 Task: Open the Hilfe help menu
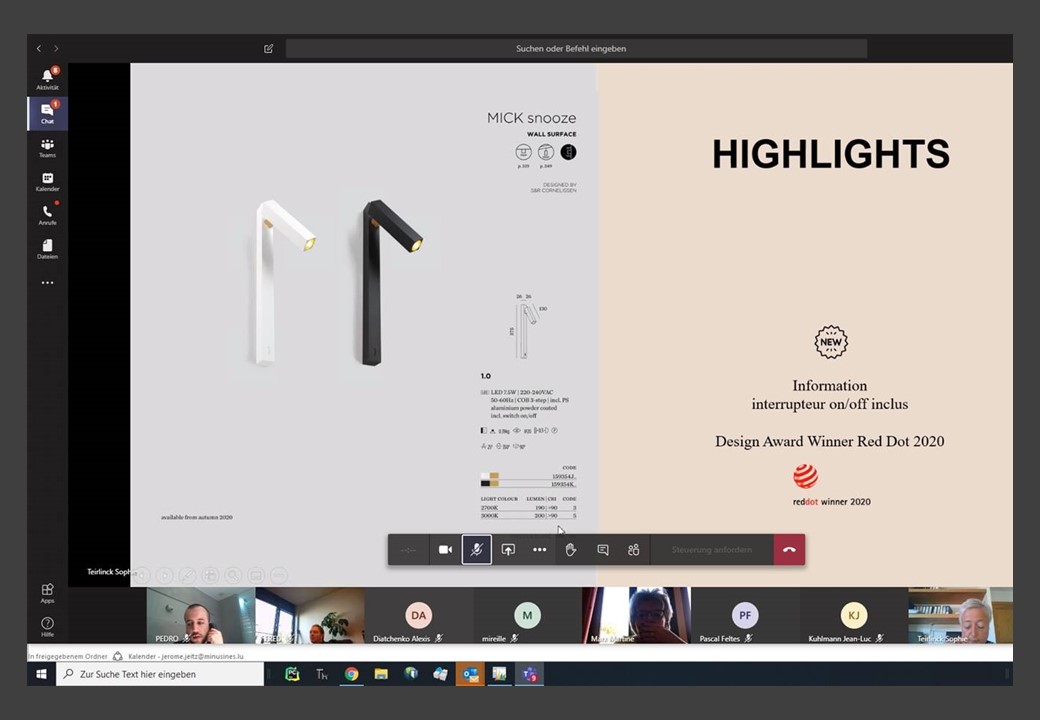47,627
